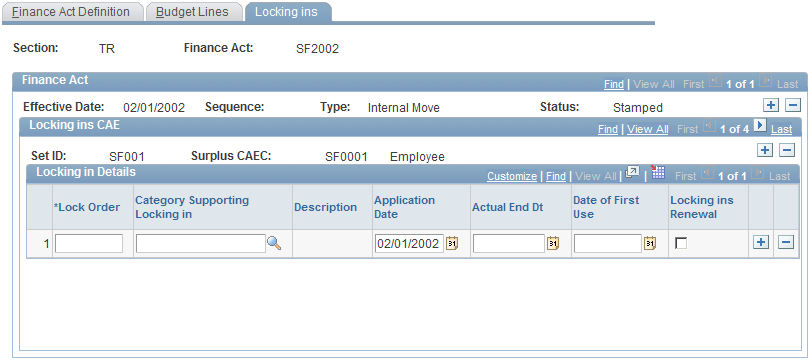Open Category Supporting Locking in lookup magnifier
The height and width of the screenshot is (364, 812).
(274, 243)
